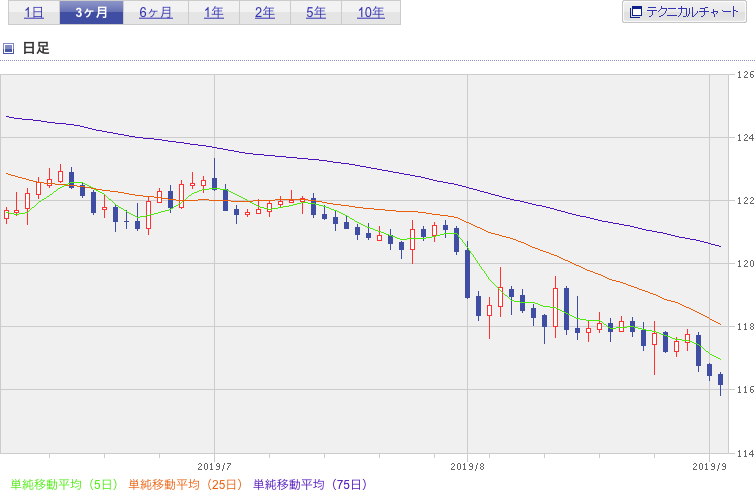Image resolution: width=755 pixels, height=493 pixels.
Task: Click the 単純移動平均（5日）green legend label
Action: point(64,484)
